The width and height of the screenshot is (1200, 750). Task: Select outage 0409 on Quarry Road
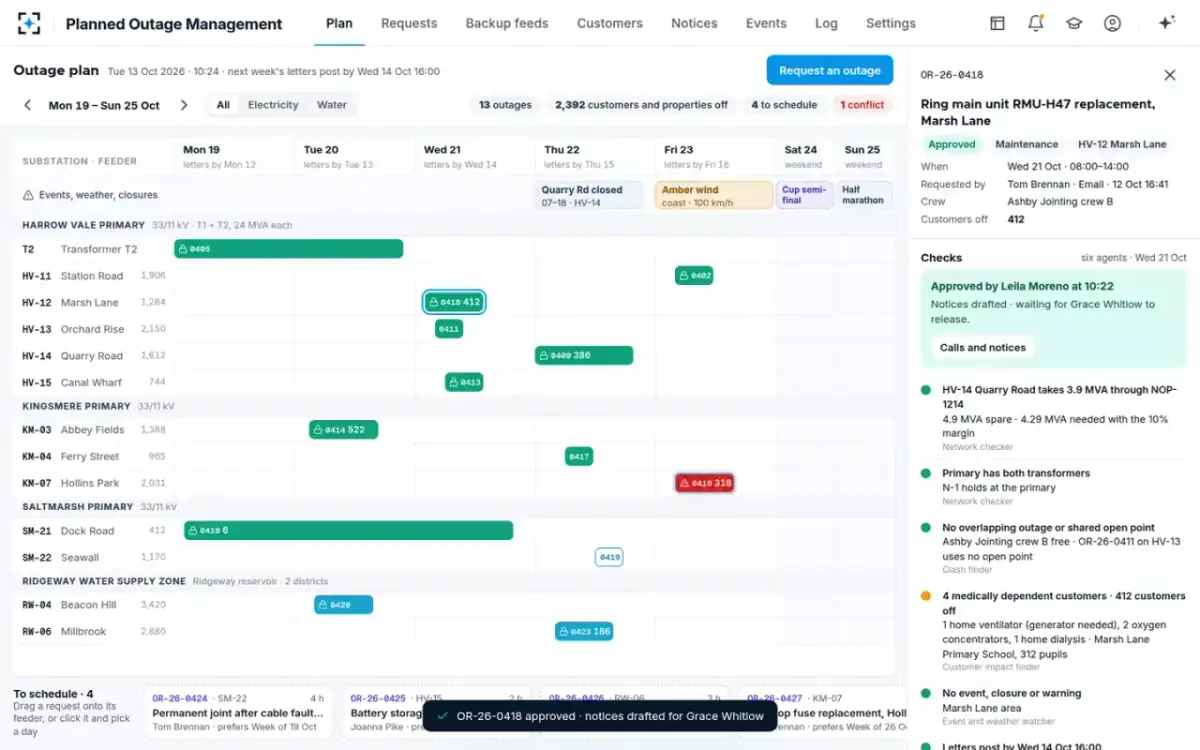pos(584,355)
